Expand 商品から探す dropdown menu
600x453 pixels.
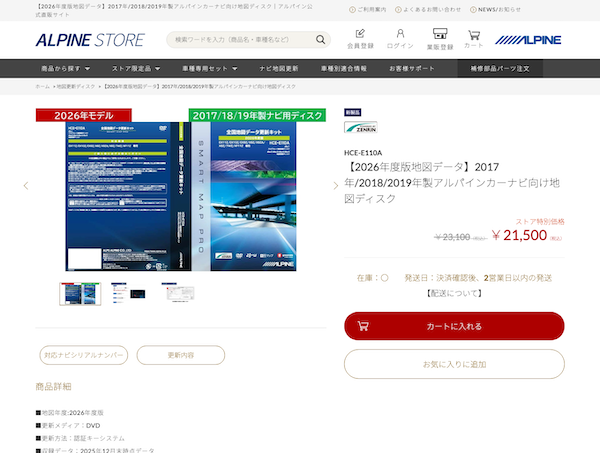point(65,68)
